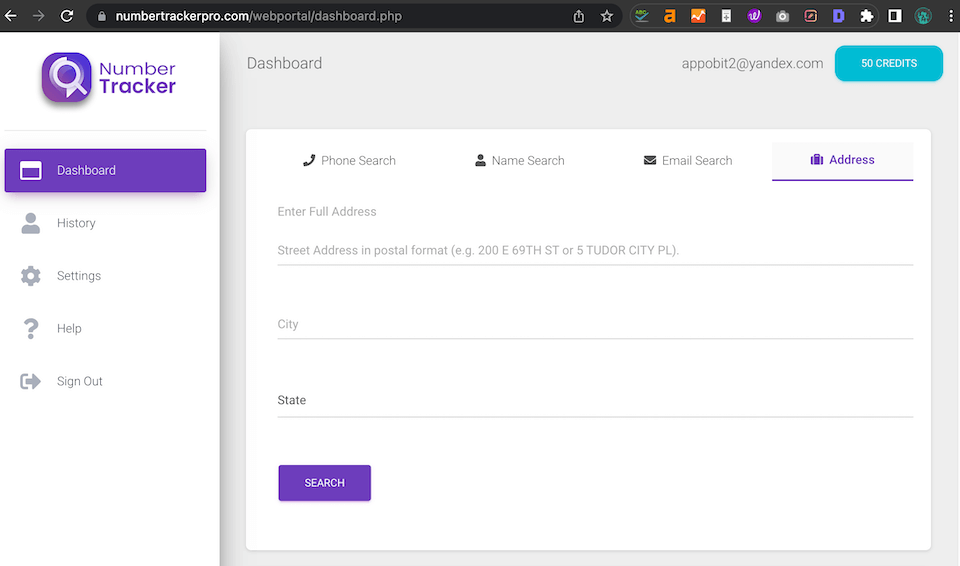Image resolution: width=960 pixels, height=566 pixels.
Task: Click the browser forward arrow
Action: [x=39, y=16]
